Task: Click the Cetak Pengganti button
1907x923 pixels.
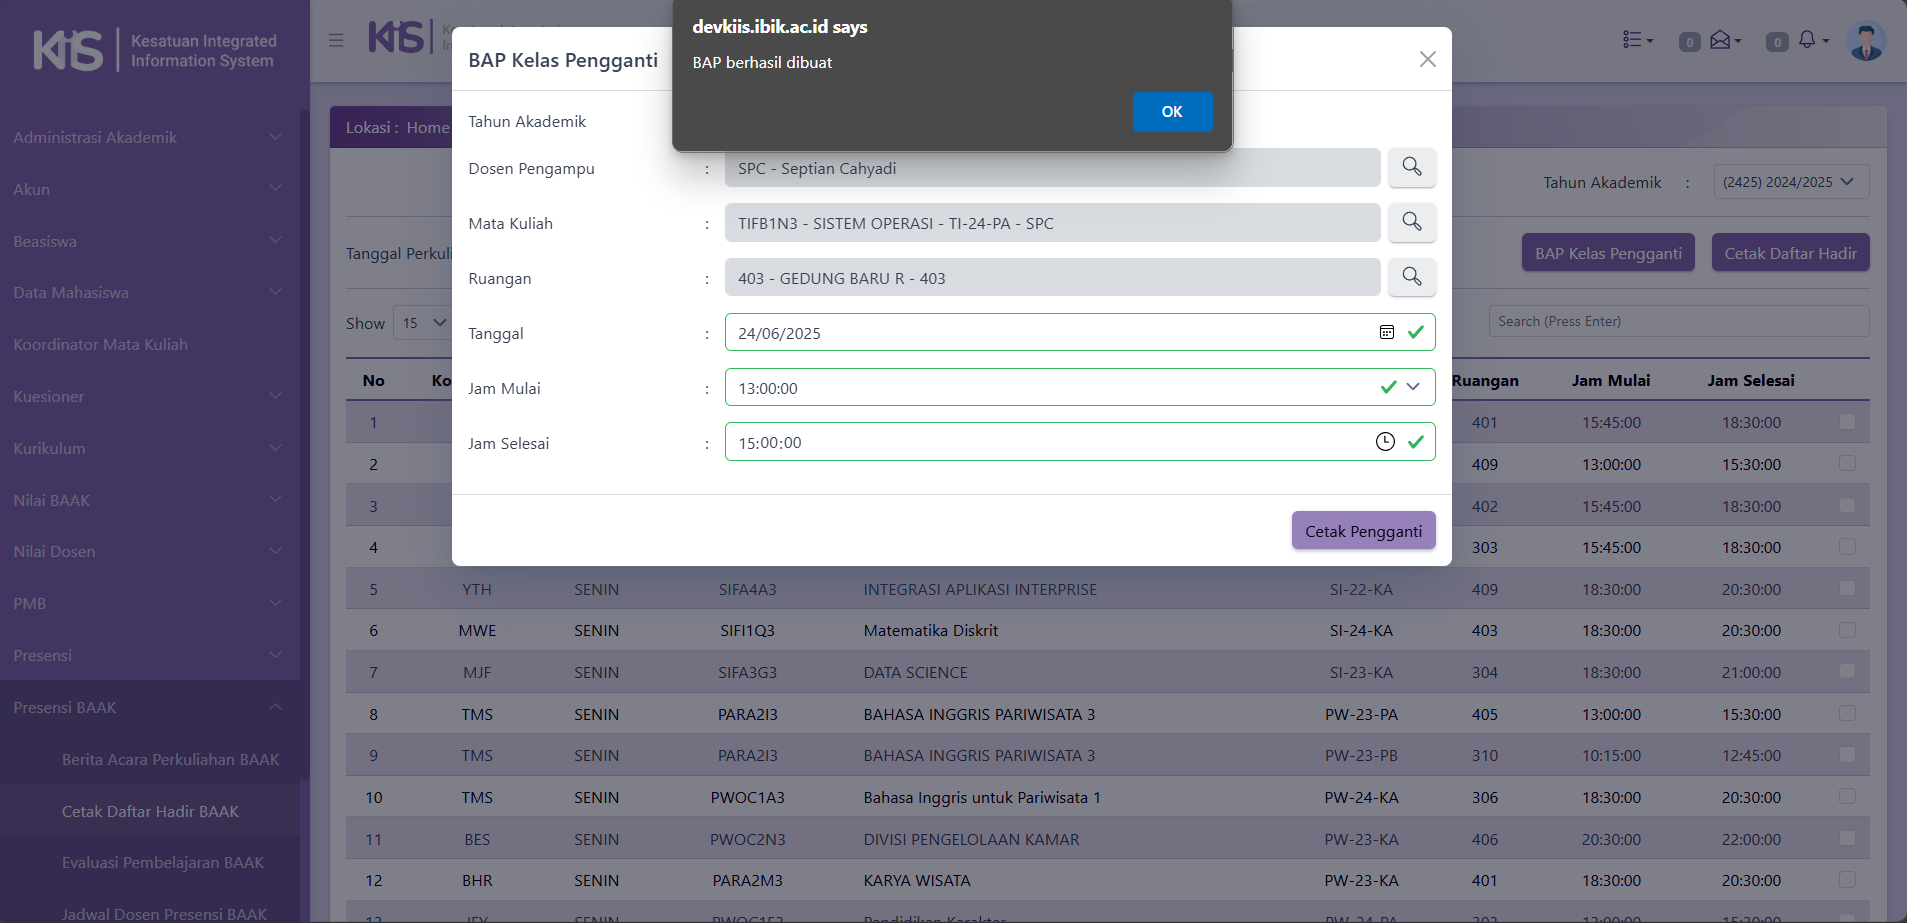Action: 1363,531
